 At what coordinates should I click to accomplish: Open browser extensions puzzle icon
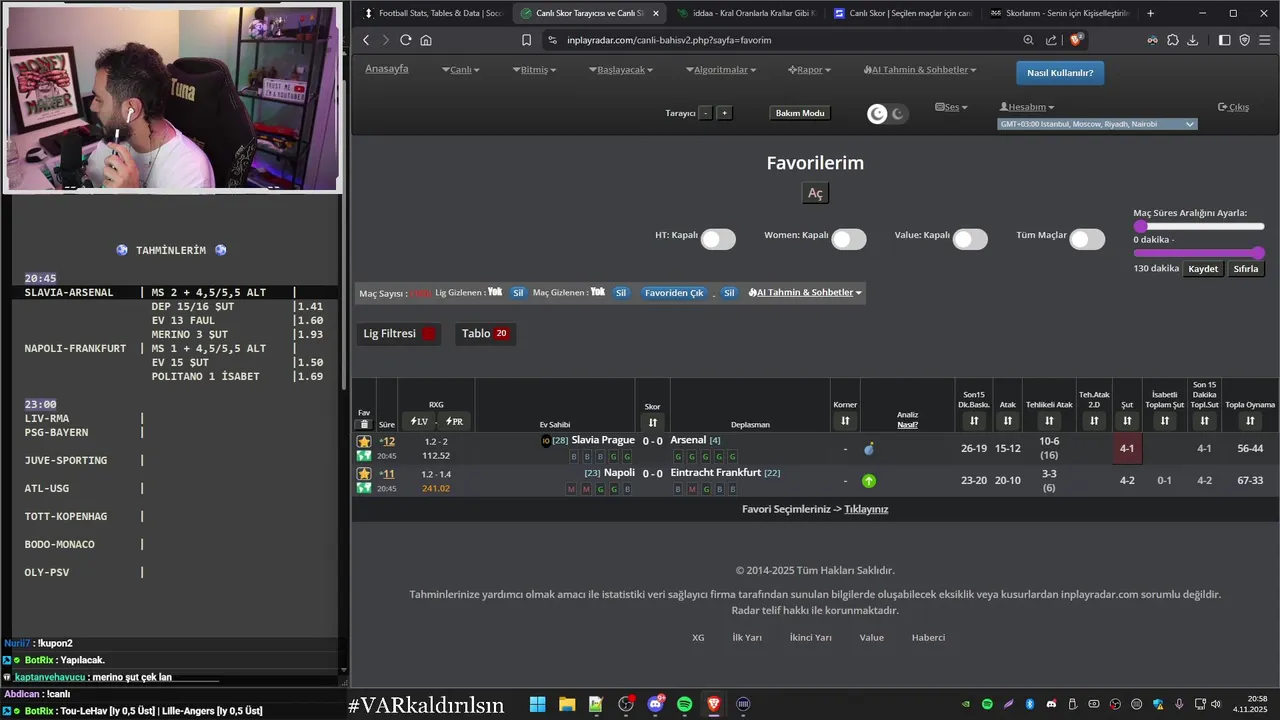pos(1173,40)
